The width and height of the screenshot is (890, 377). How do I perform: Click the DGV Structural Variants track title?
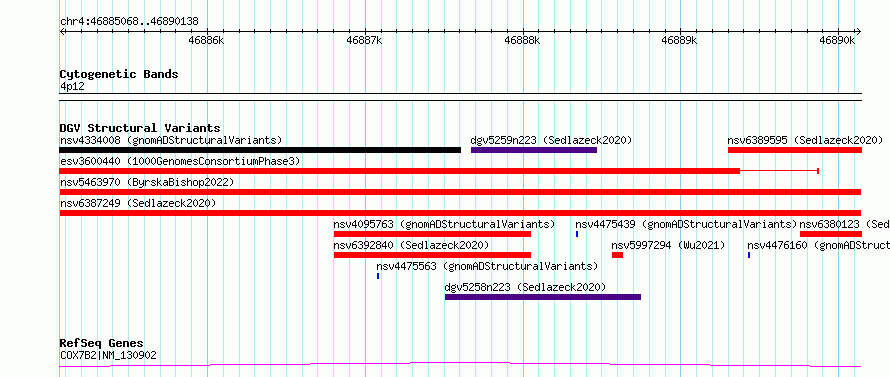(x=140, y=128)
